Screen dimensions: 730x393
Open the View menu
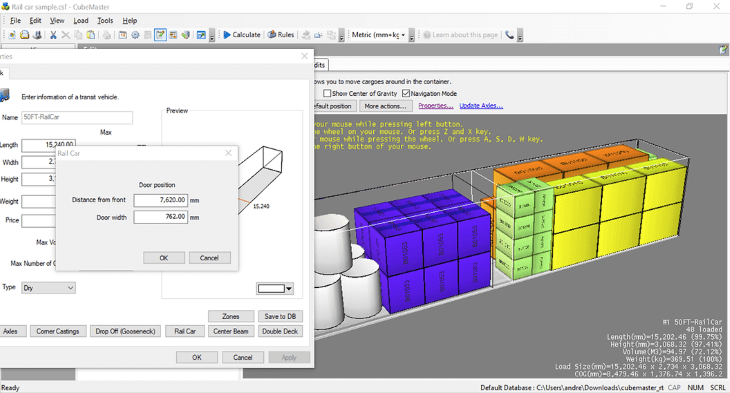[57, 20]
